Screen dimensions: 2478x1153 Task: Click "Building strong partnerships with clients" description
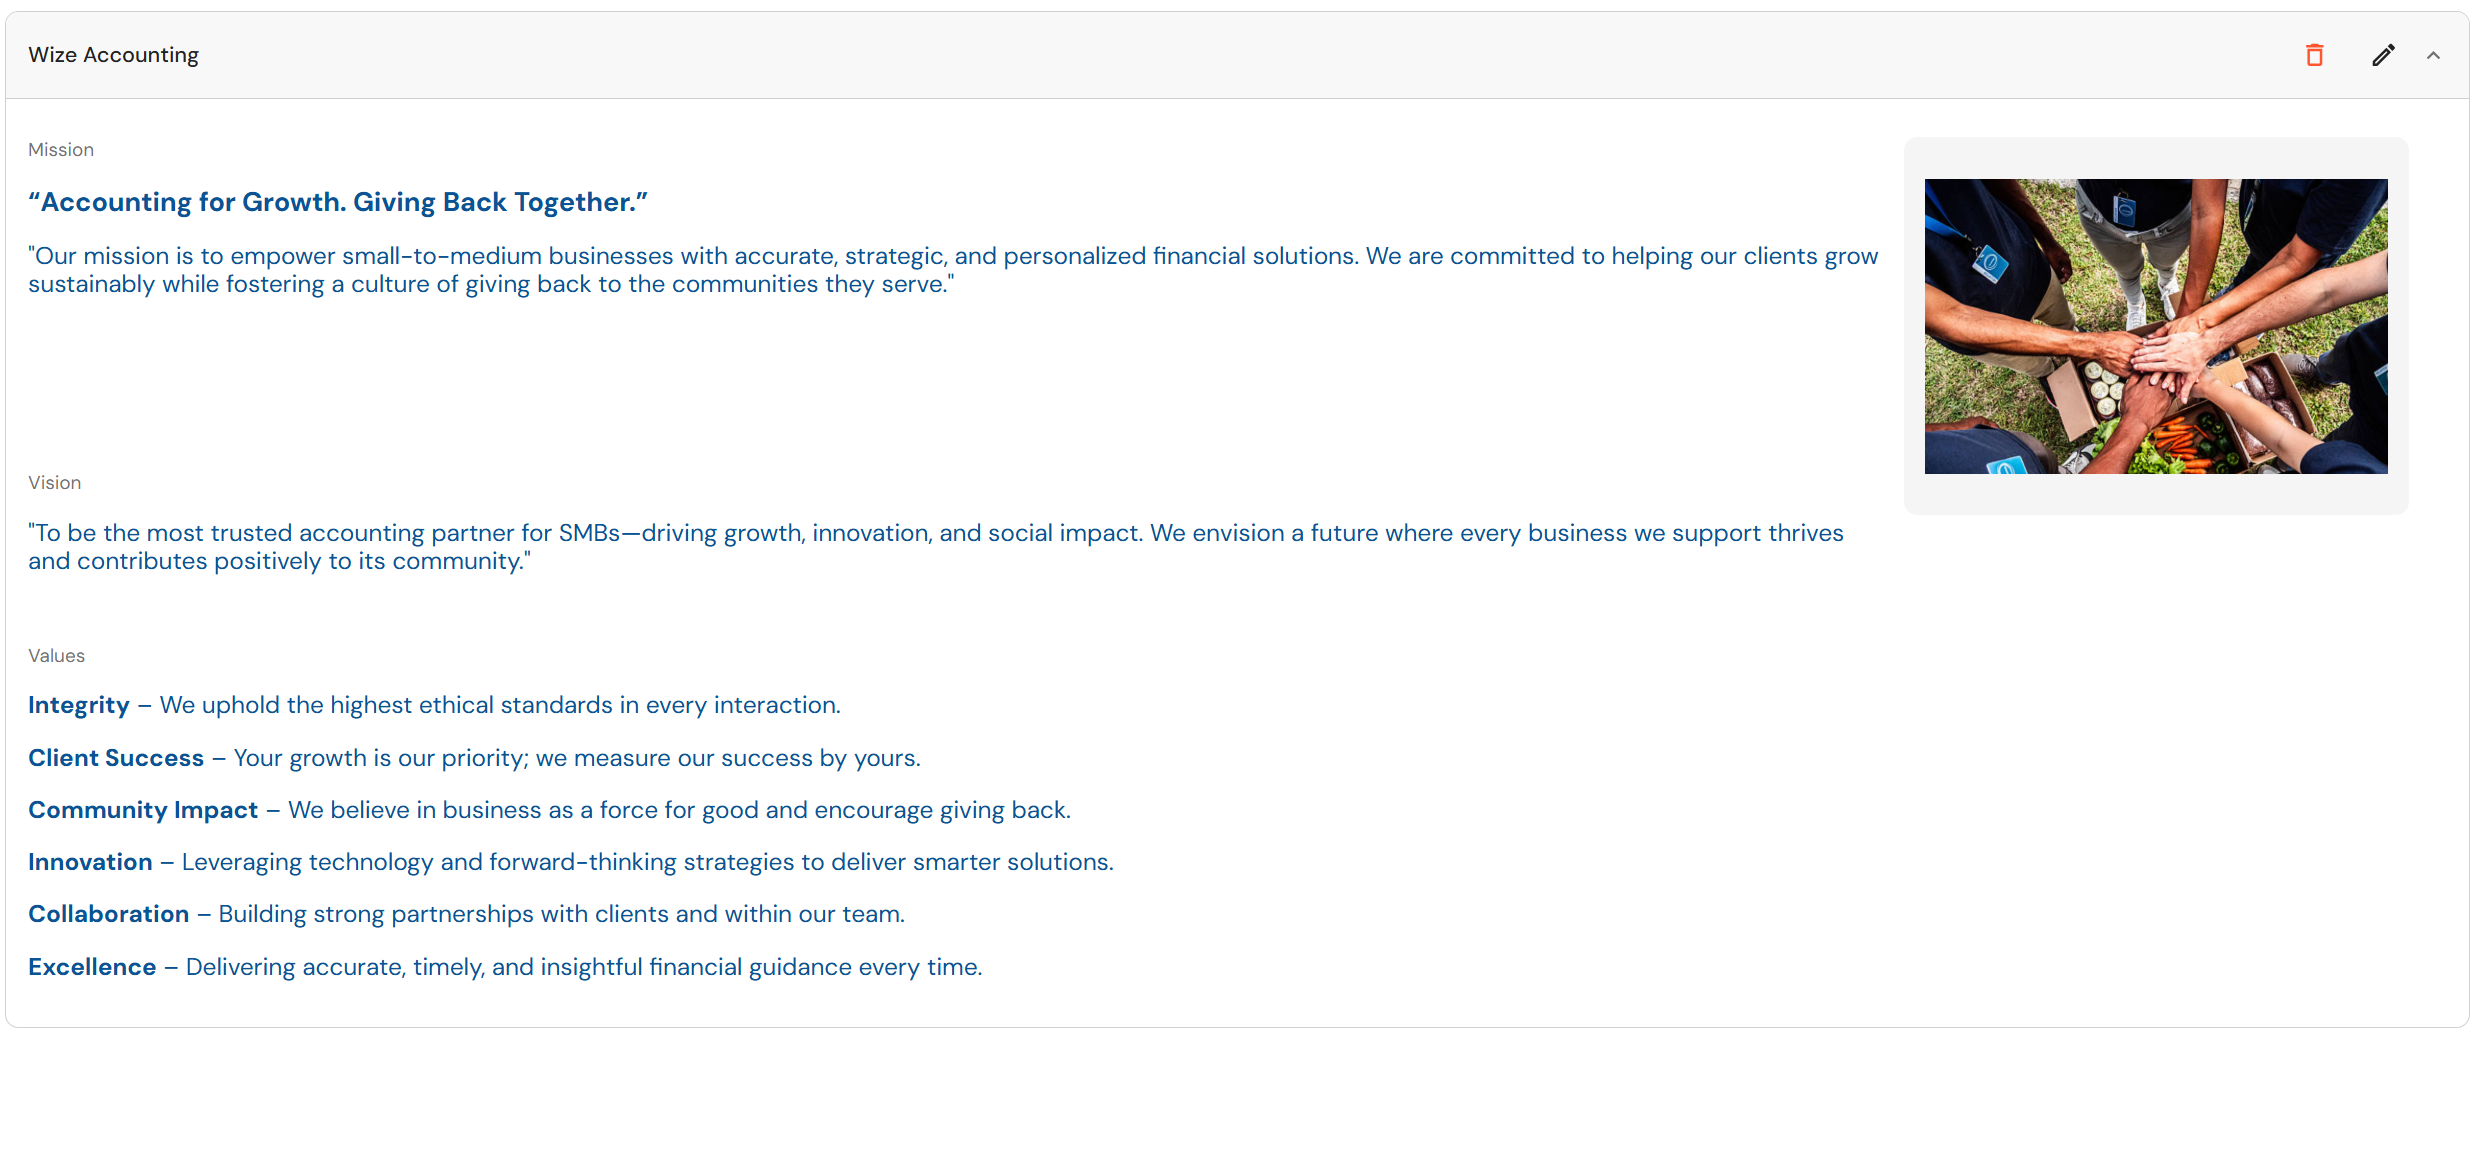tap(561, 914)
